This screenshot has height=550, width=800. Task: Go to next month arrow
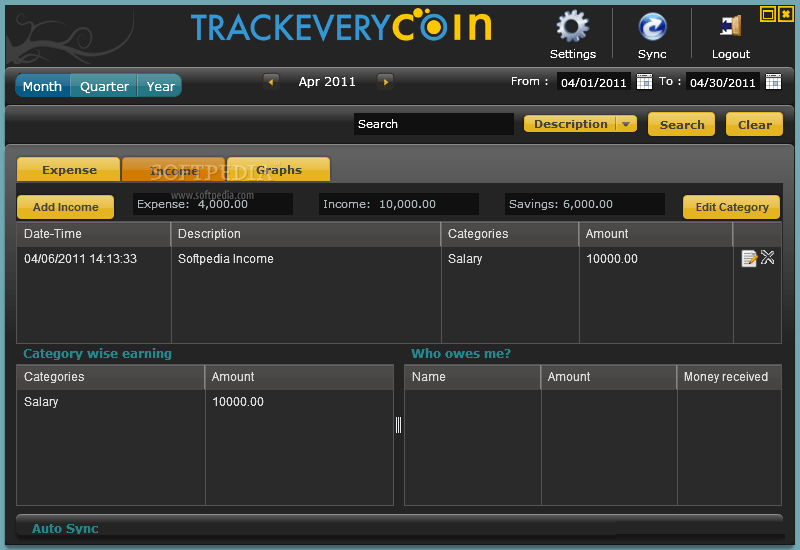[x=385, y=82]
